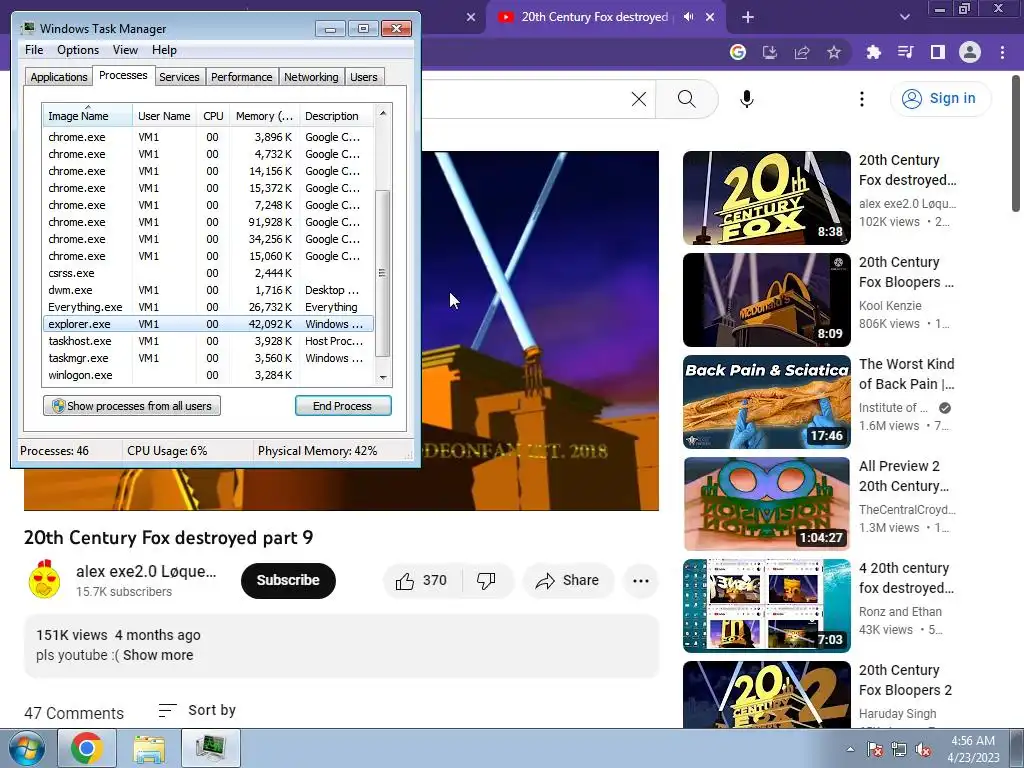Viewport: 1024px width, 768px height.
Task: Click the network tray icon
Action: click(899, 749)
